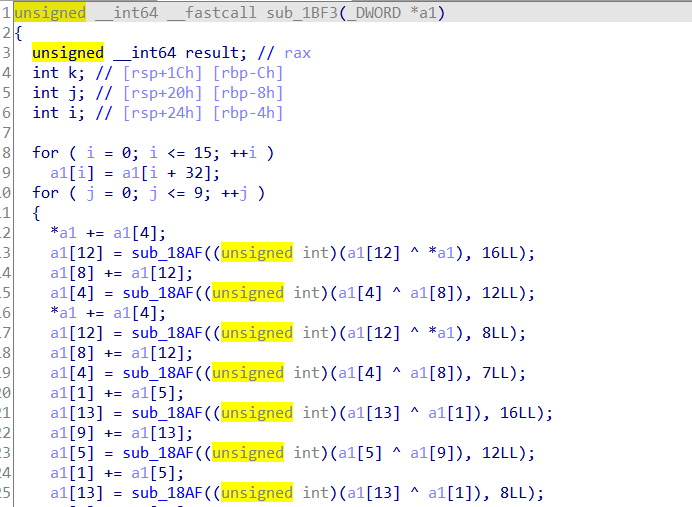The height and width of the screenshot is (507, 692).
Task: Click the __fastcall calling convention keyword
Action: pyautogui.click(x=212, y=13)
